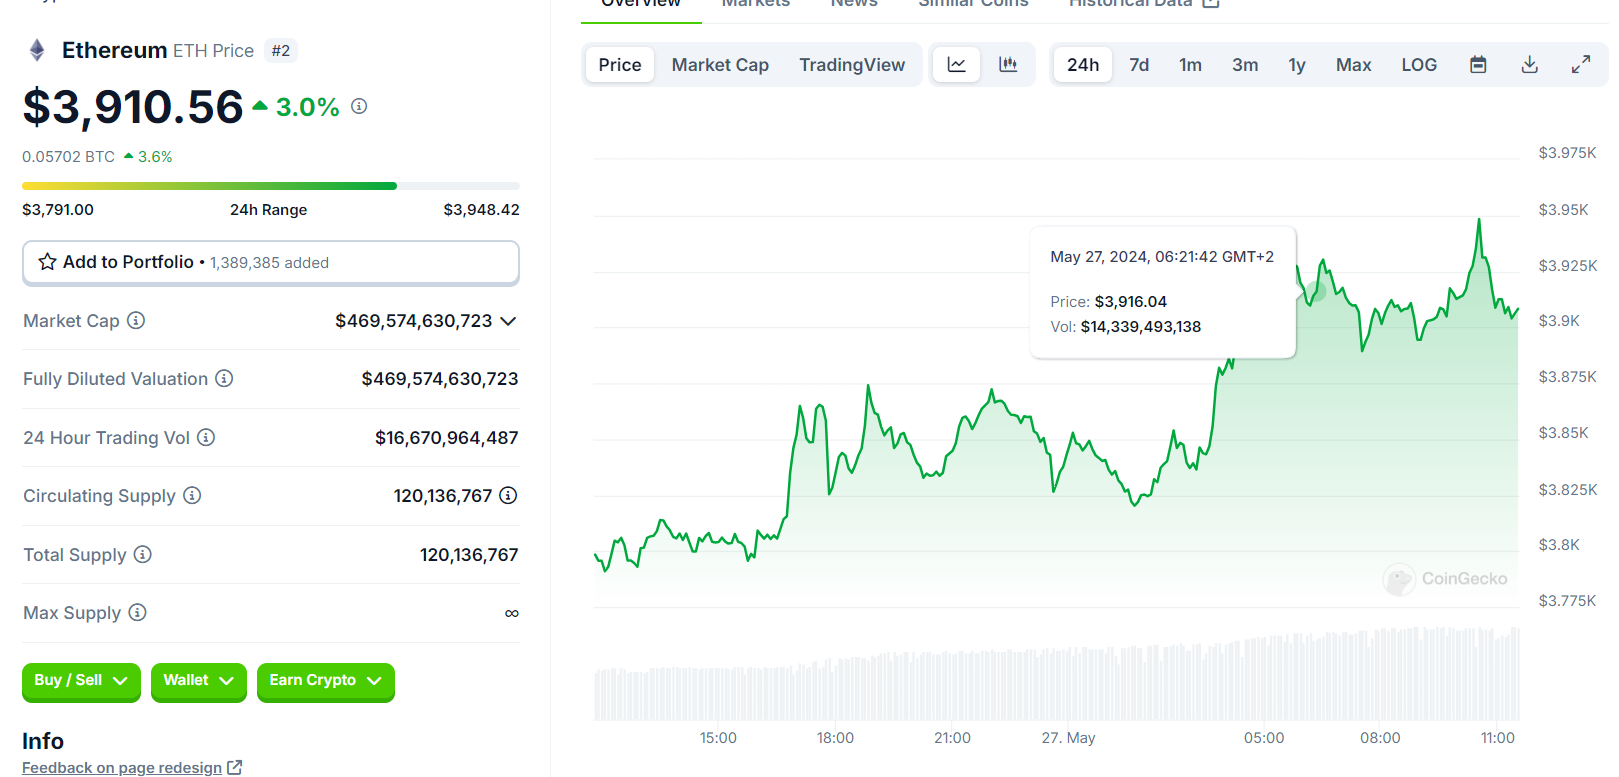
Task: Click the price chart point marker
Action: click(x=1315, y=291)
